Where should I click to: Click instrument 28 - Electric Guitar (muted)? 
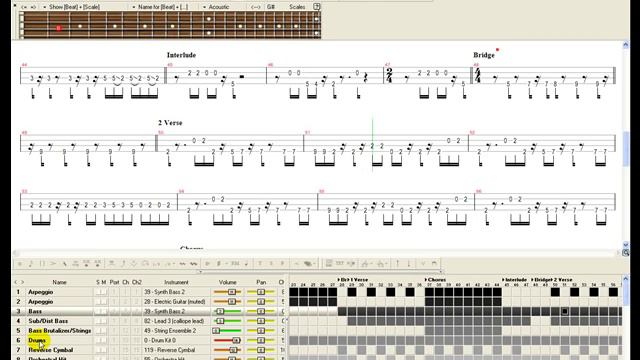[x=174, y=302]
